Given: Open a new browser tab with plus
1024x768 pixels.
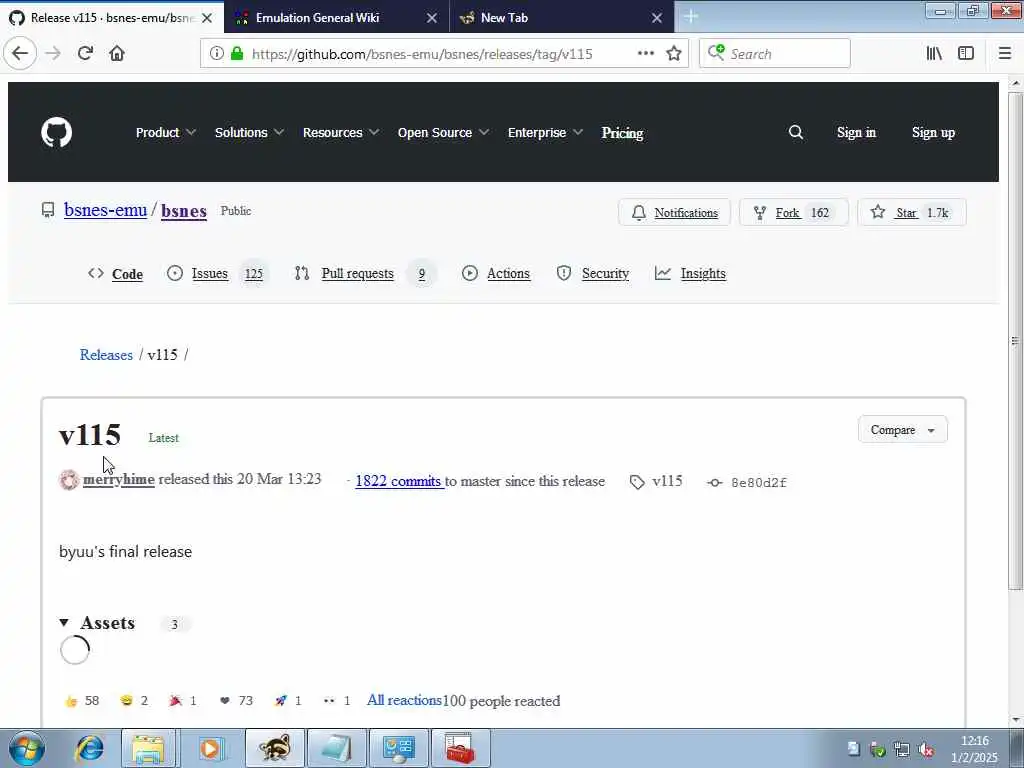Looking at the screenshot, I should tap(690, 17).
